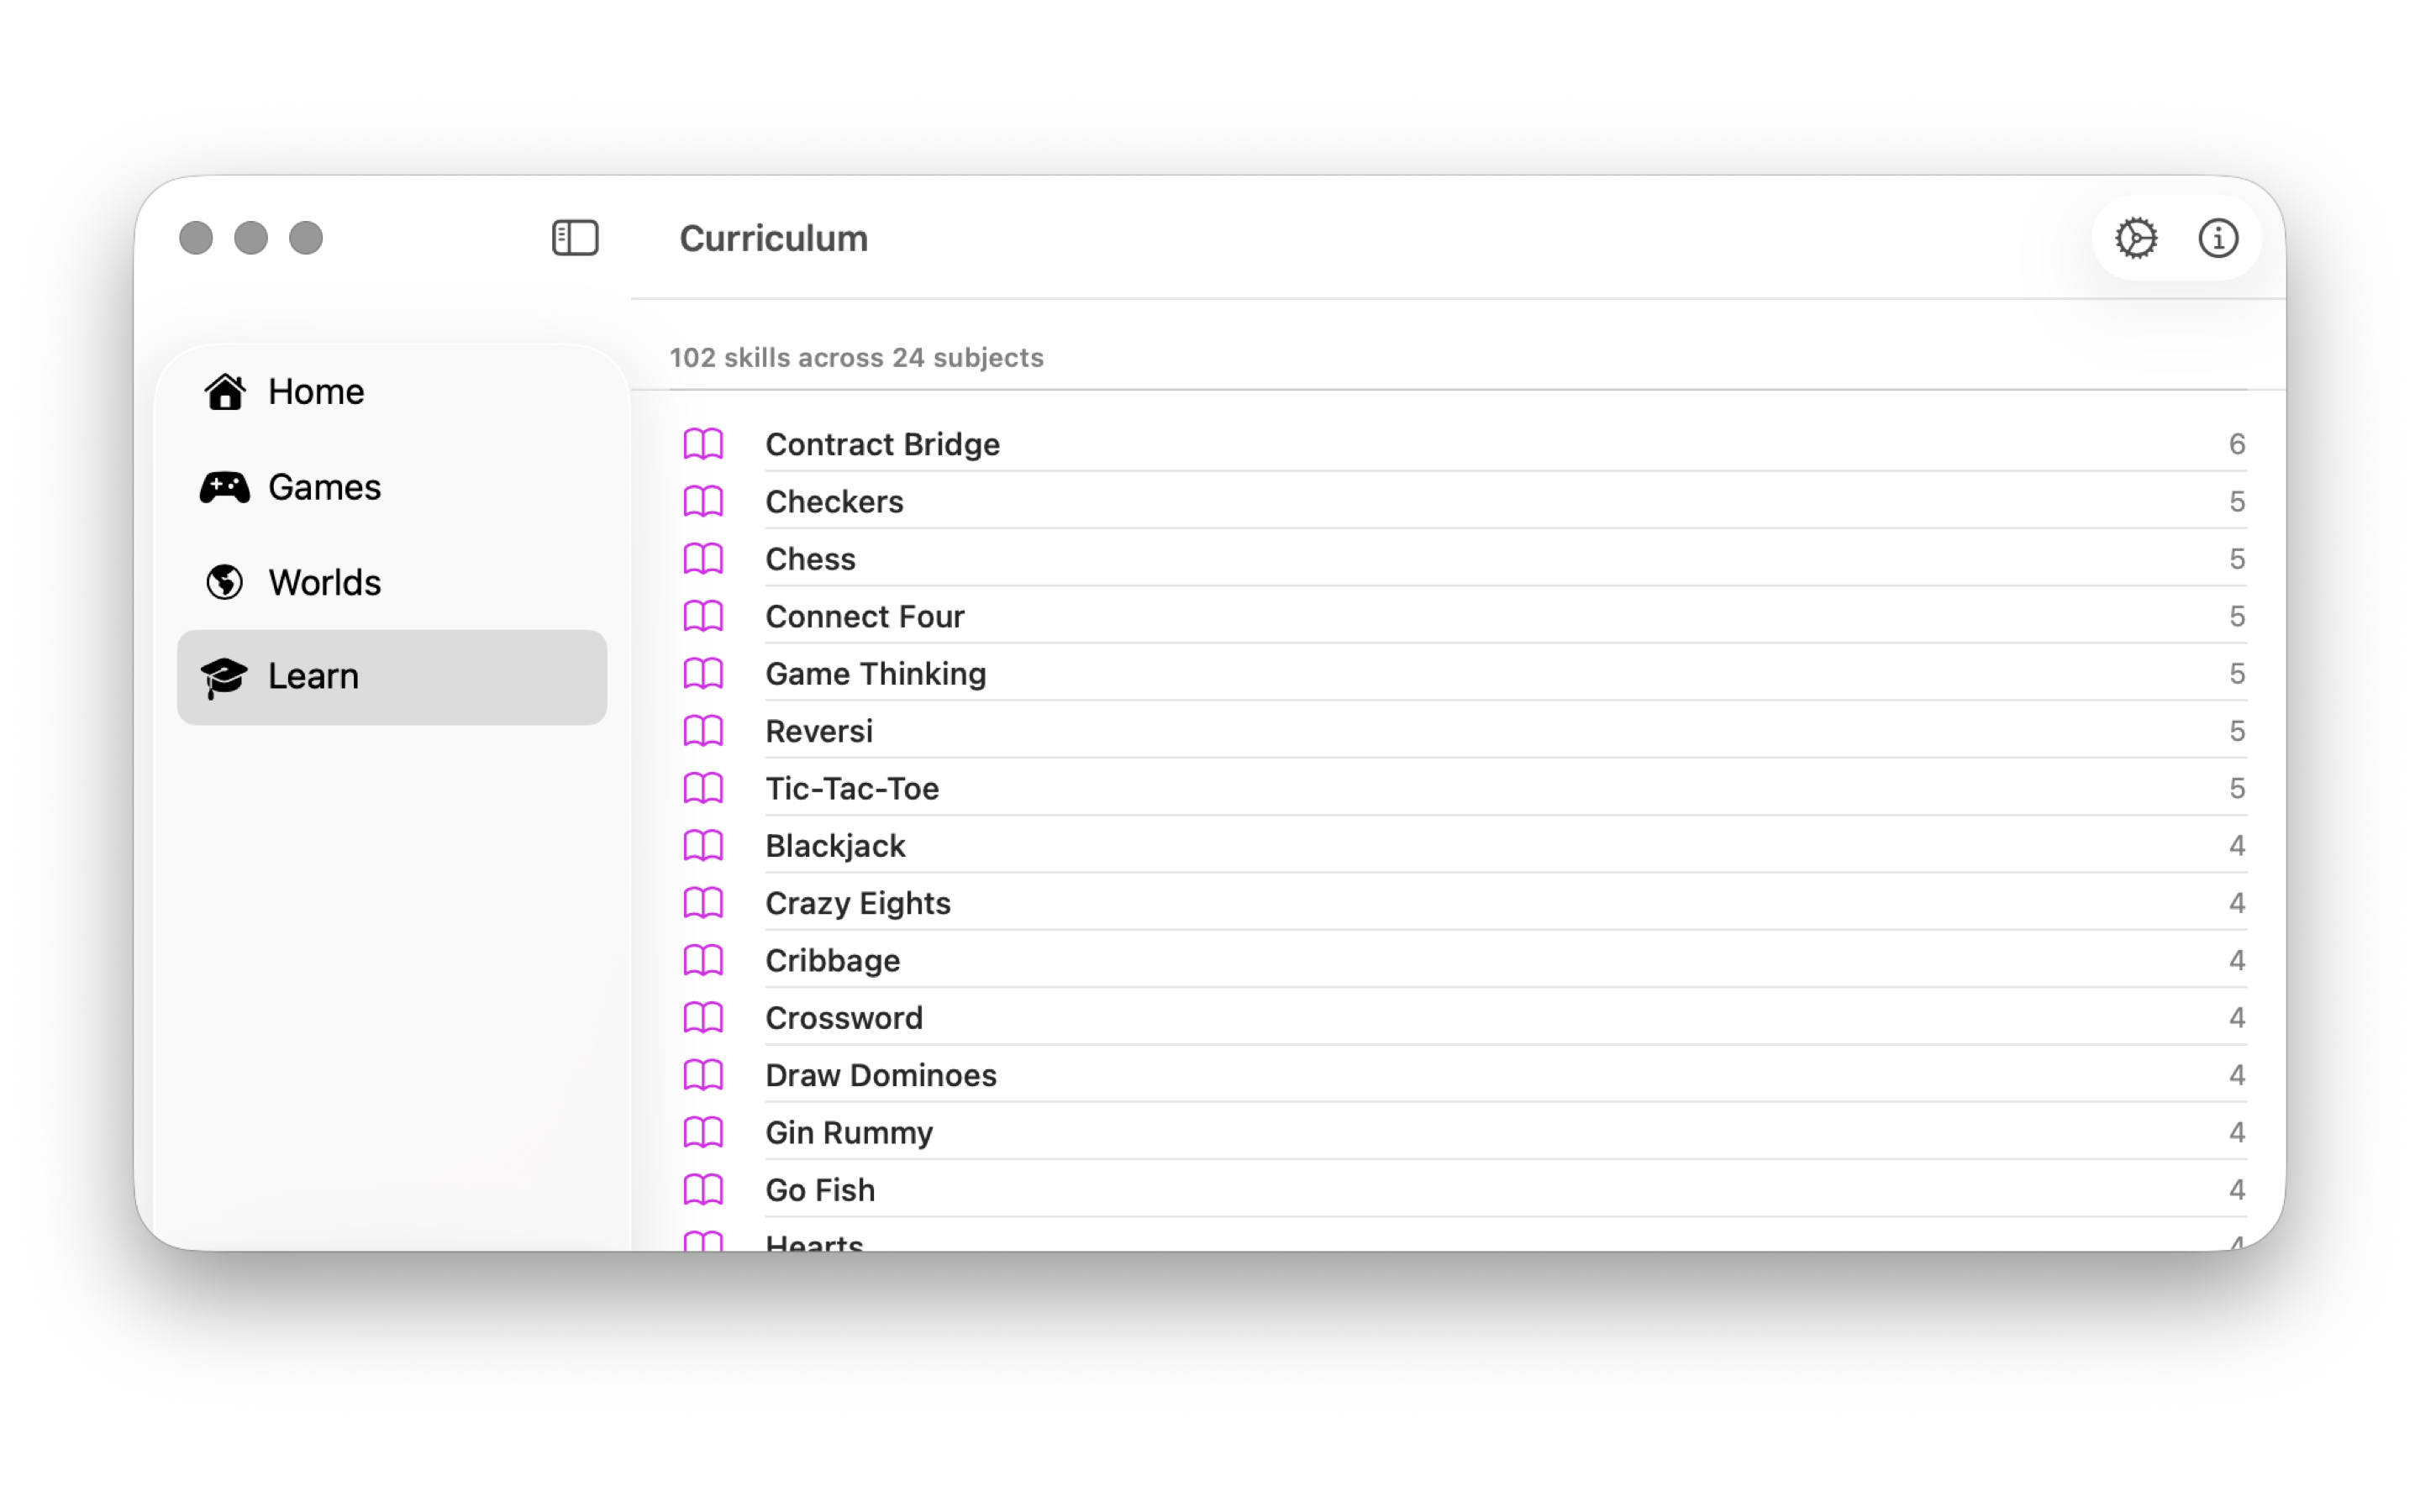Click book icon beside Gin Rummy
This screenshot has height=1512, width=2420.
pos(703,1132)
